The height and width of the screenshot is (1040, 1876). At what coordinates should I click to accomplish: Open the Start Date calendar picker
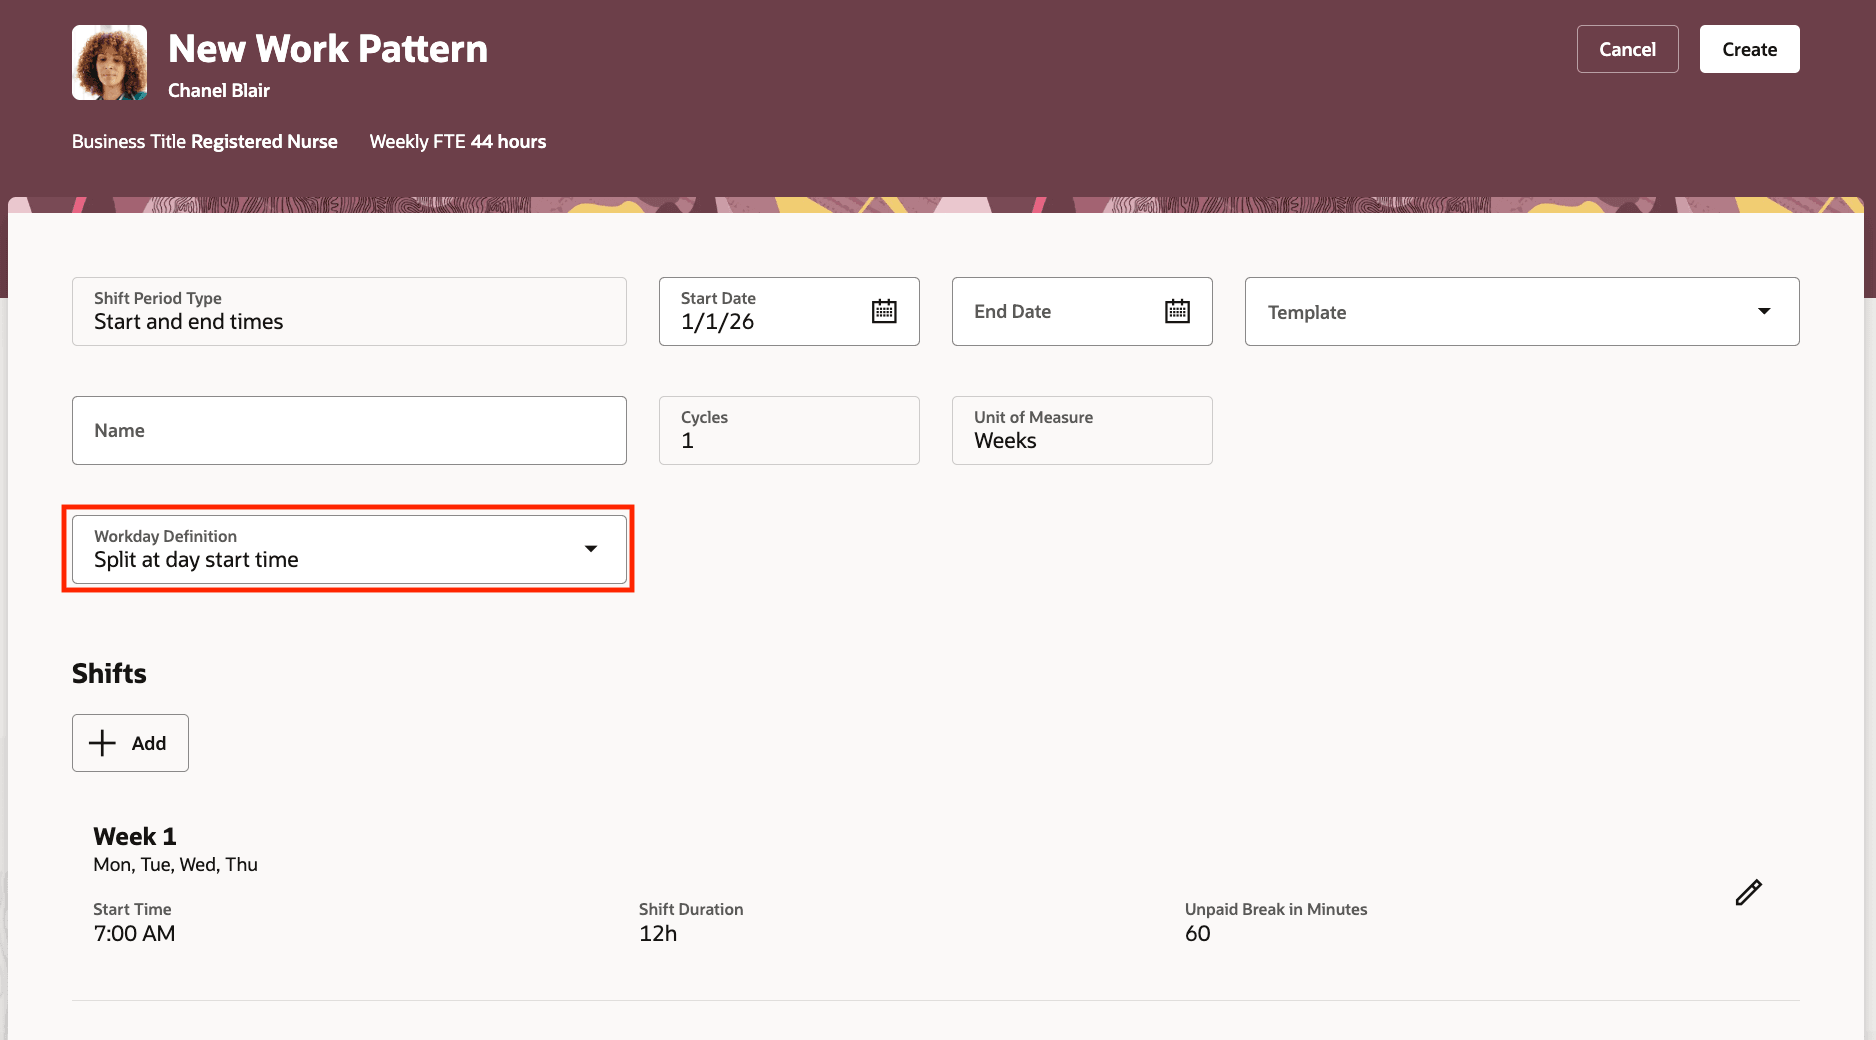tap(884, 311)
